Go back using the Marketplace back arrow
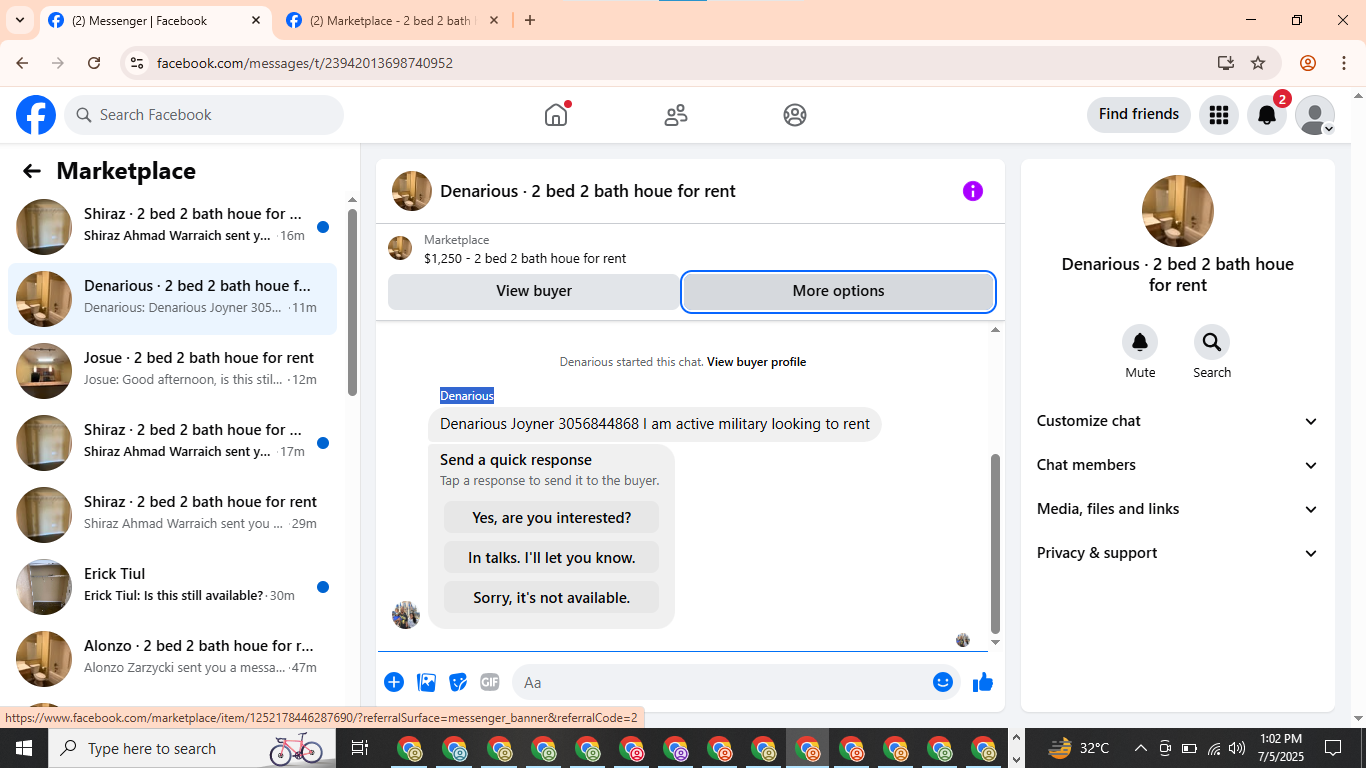1366x768 pixels. coord(32,171)
